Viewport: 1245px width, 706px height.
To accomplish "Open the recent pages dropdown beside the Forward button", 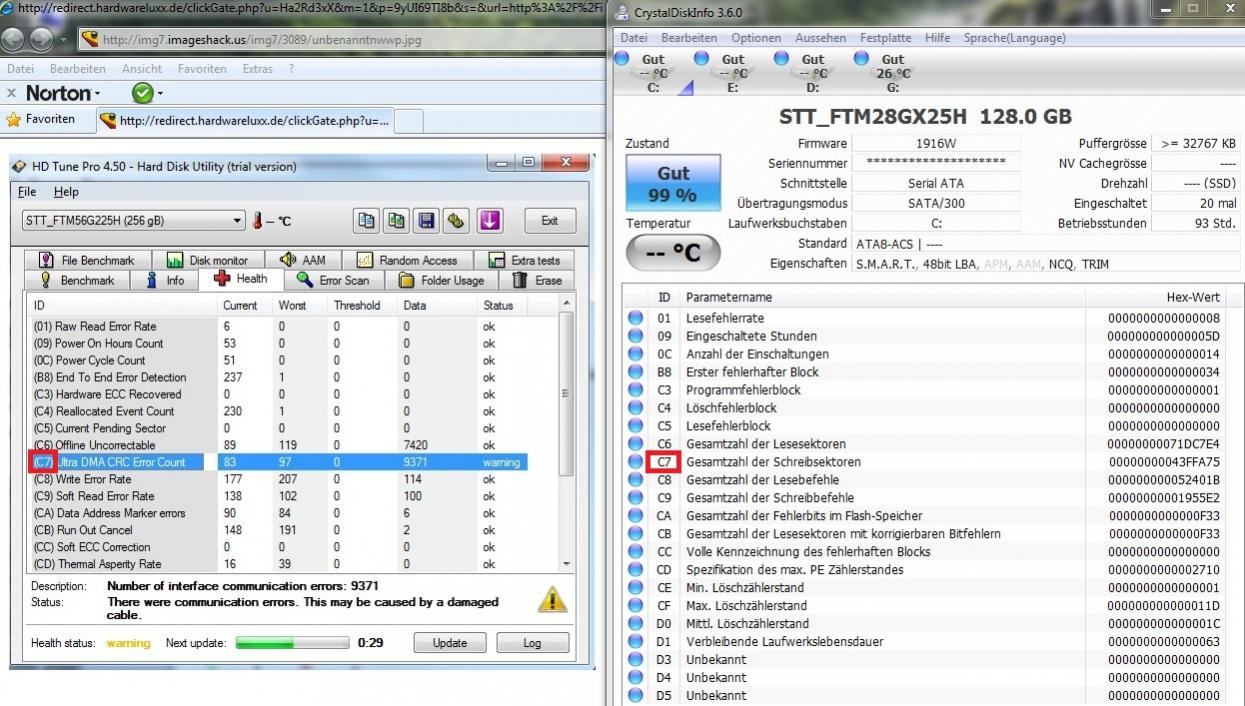I will [x=65, y=40].
